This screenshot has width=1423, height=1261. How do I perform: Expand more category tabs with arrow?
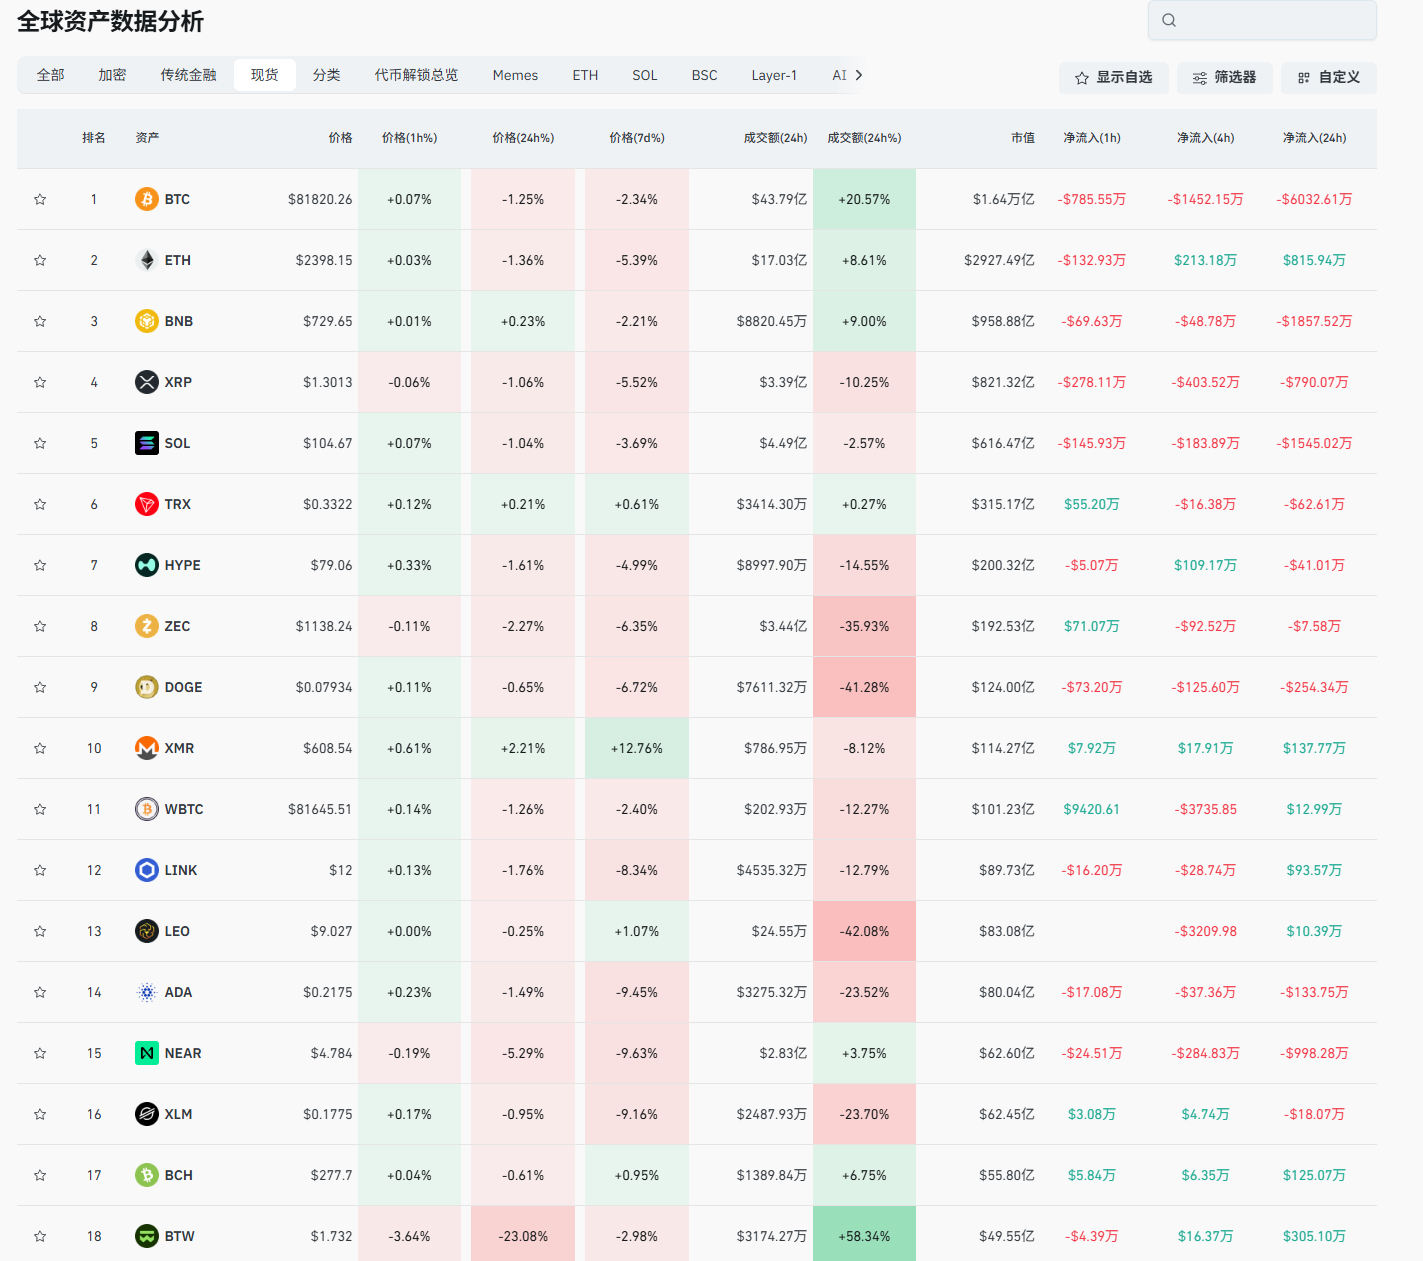tap(859, 75)
